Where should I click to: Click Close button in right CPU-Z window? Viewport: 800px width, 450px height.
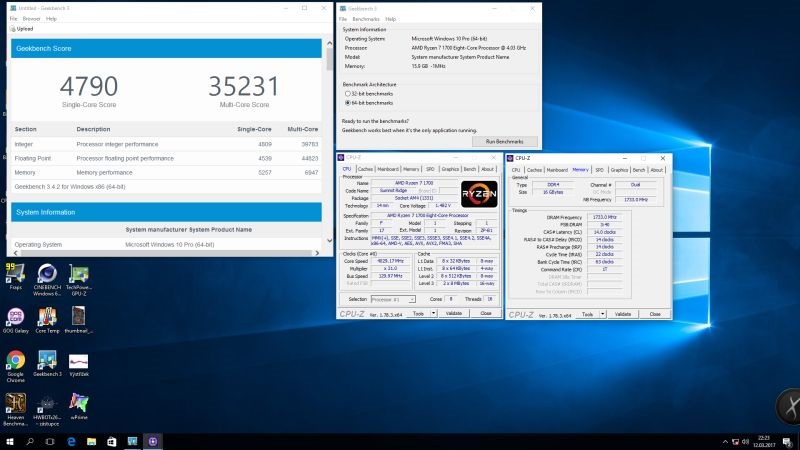[655, 314]
